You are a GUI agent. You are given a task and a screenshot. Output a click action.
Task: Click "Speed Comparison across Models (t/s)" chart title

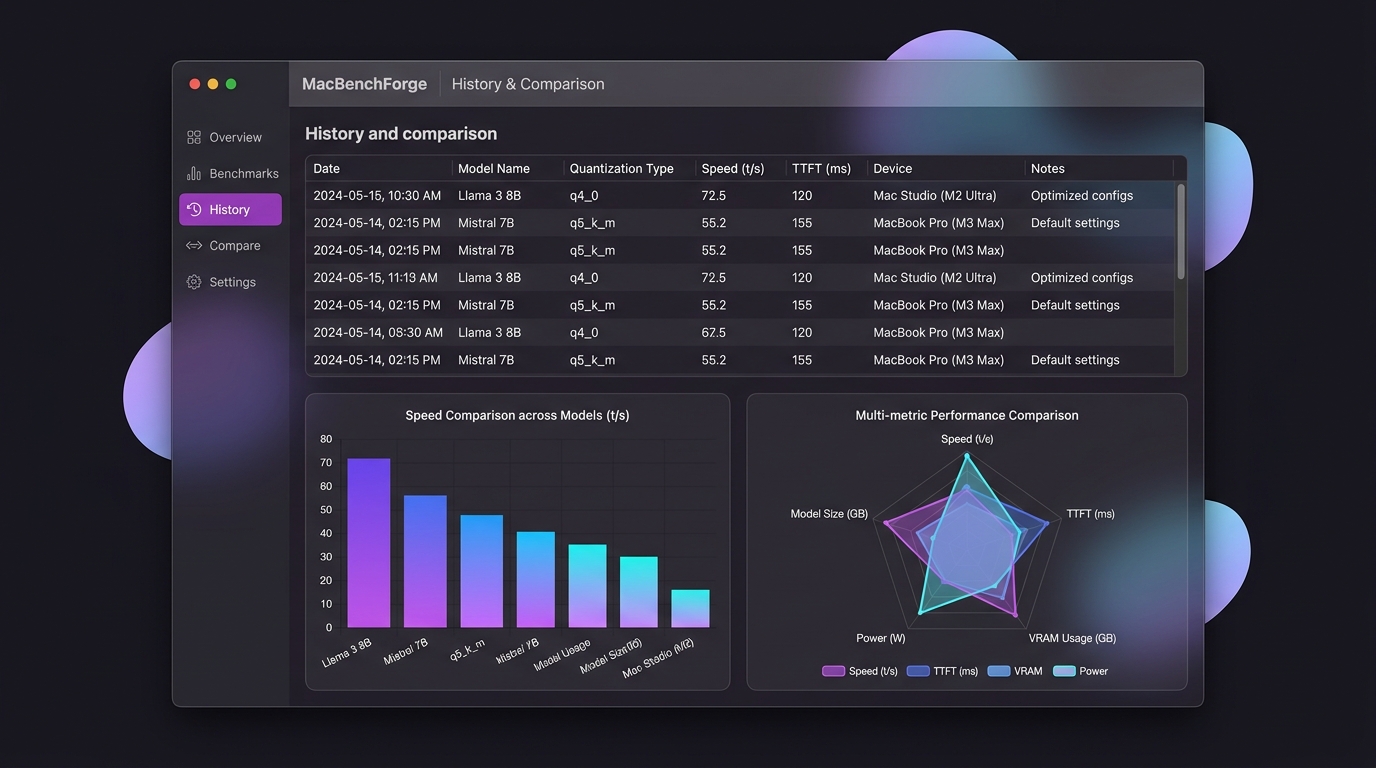click(517, 415)
